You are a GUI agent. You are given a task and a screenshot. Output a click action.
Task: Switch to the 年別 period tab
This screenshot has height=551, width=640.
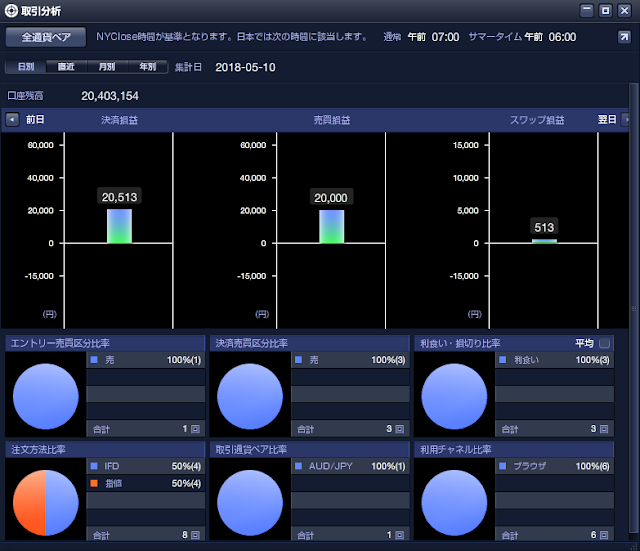point(148,67)
